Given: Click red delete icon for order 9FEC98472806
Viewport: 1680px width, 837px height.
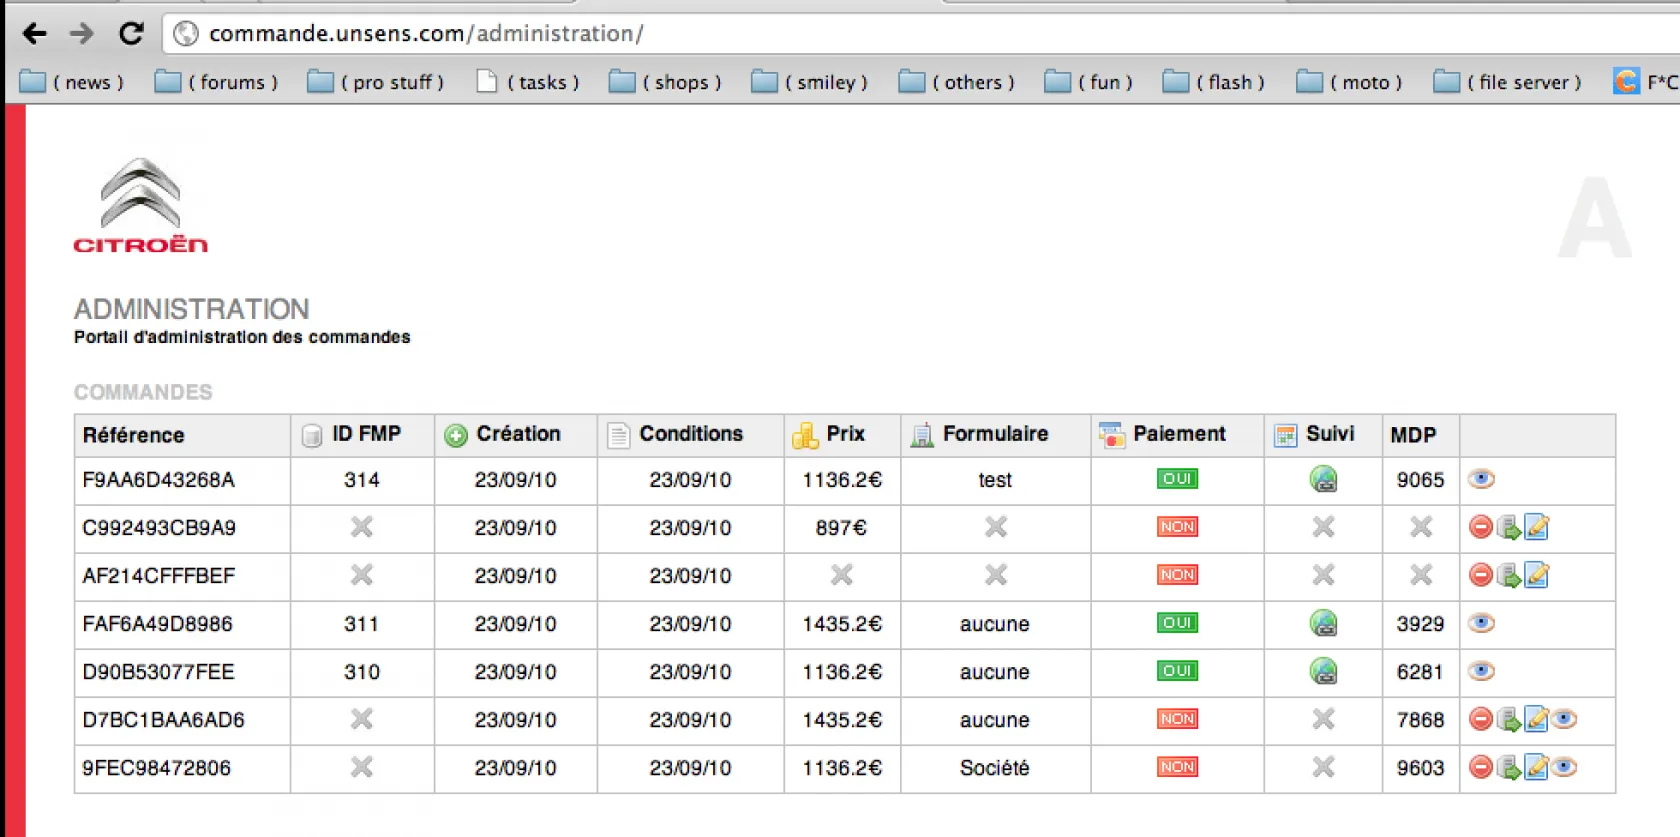Looking at the screenshot, I should tap(1480, 767).
